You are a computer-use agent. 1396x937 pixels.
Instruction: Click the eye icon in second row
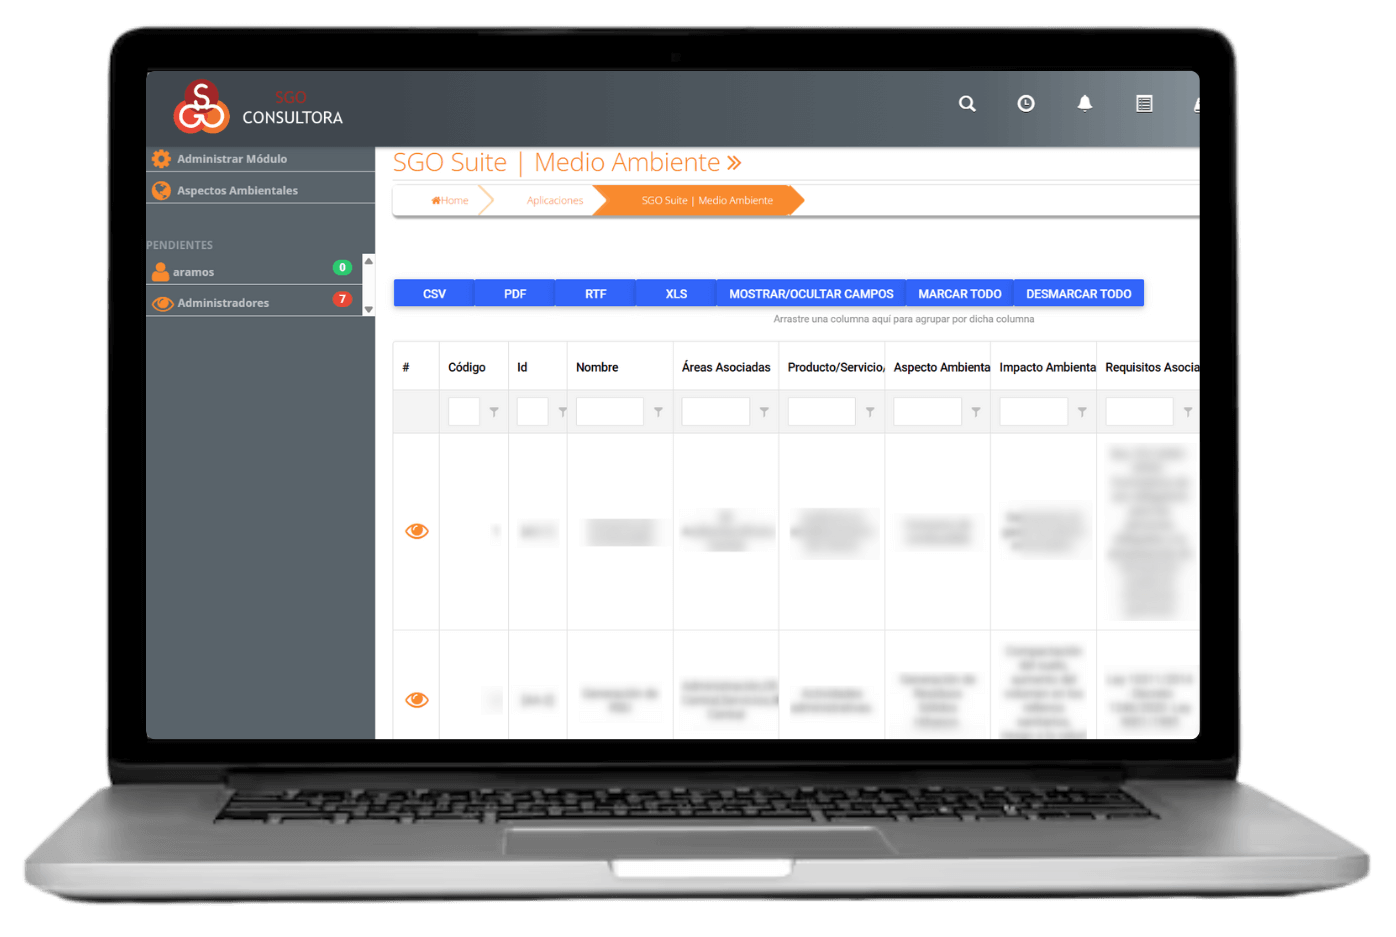417,700
